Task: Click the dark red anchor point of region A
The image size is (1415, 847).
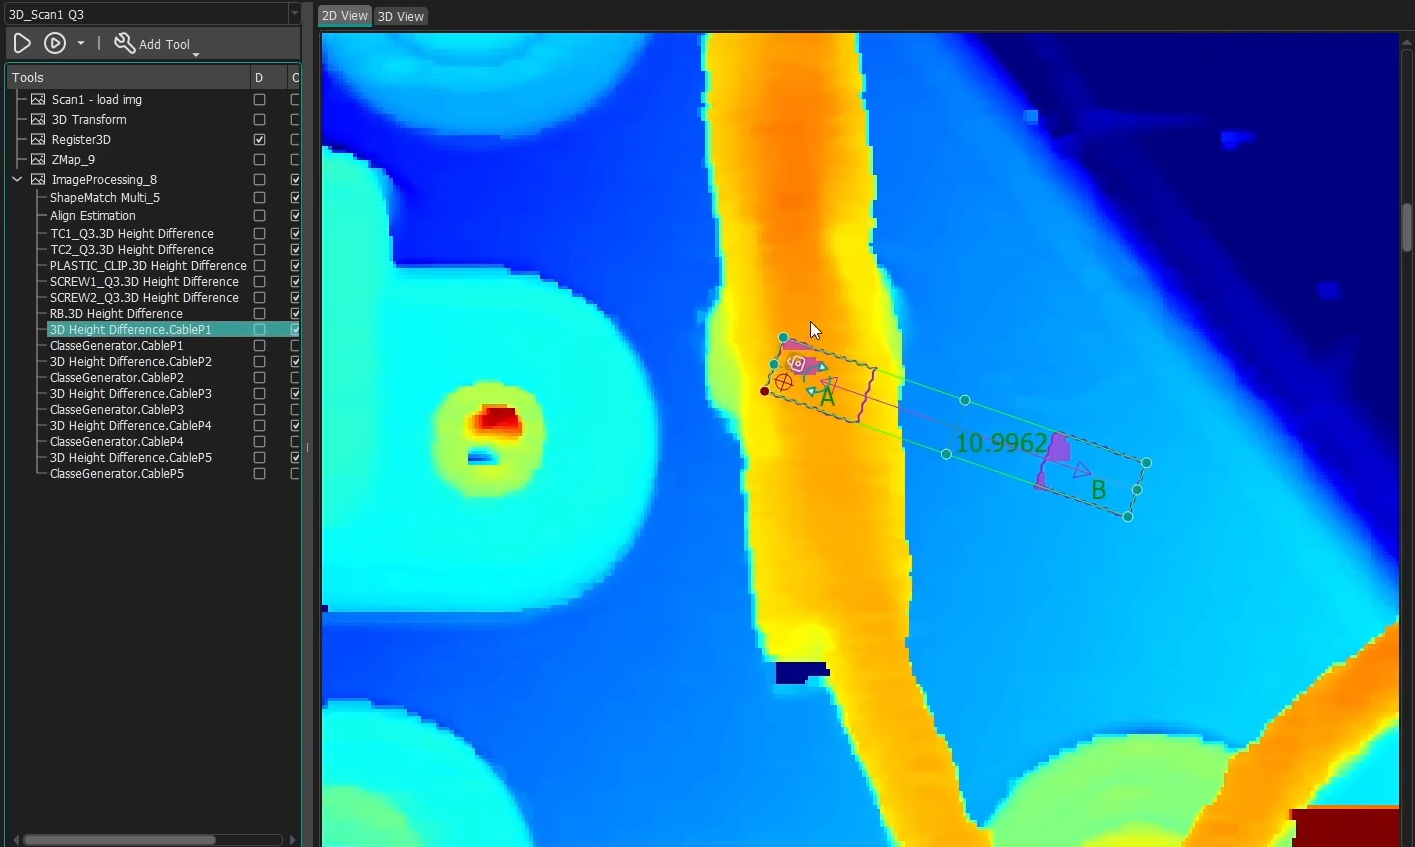Action: coord(765,391)
